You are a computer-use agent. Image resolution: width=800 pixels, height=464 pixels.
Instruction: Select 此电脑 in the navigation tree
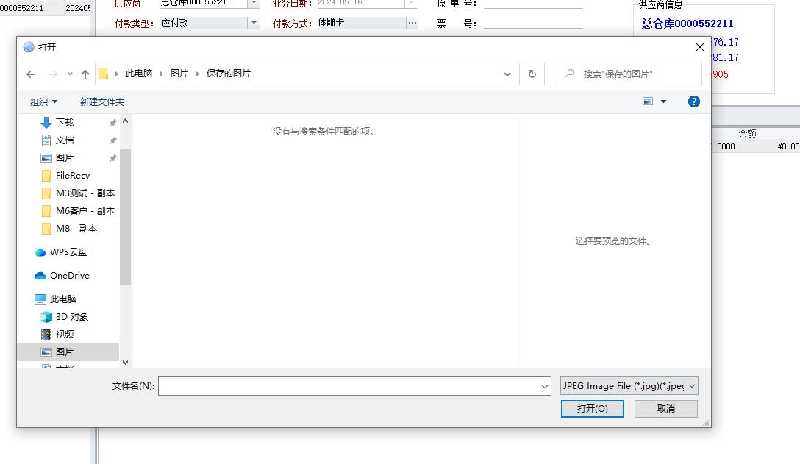64,299
